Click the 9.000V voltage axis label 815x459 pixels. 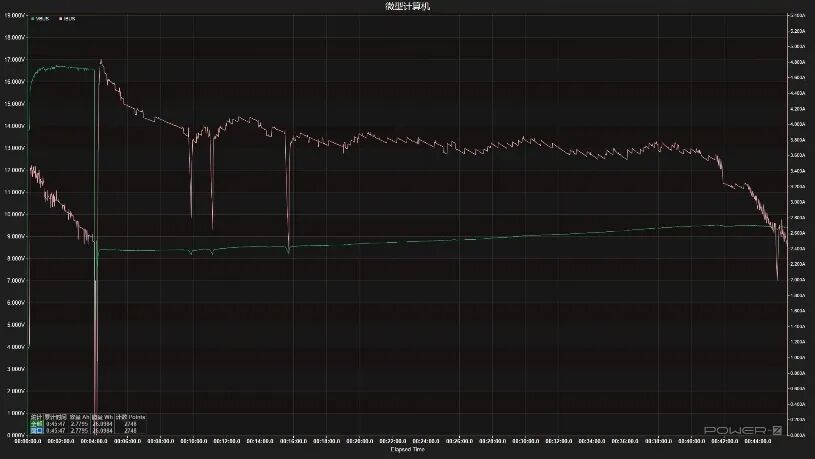click(x=14, y=237)
